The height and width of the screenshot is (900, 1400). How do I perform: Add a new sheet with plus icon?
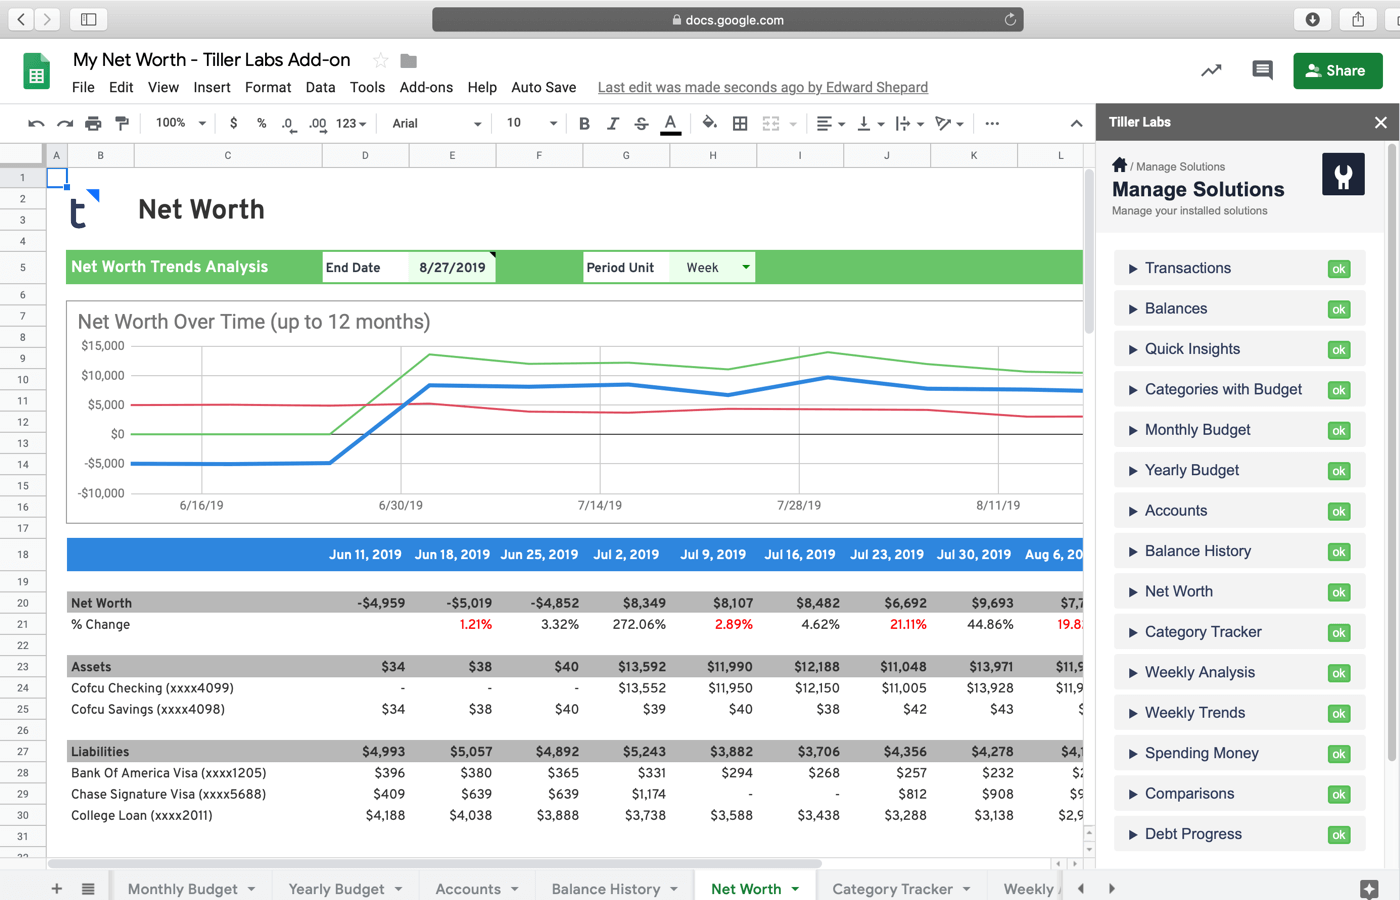(x=57, y=888)
